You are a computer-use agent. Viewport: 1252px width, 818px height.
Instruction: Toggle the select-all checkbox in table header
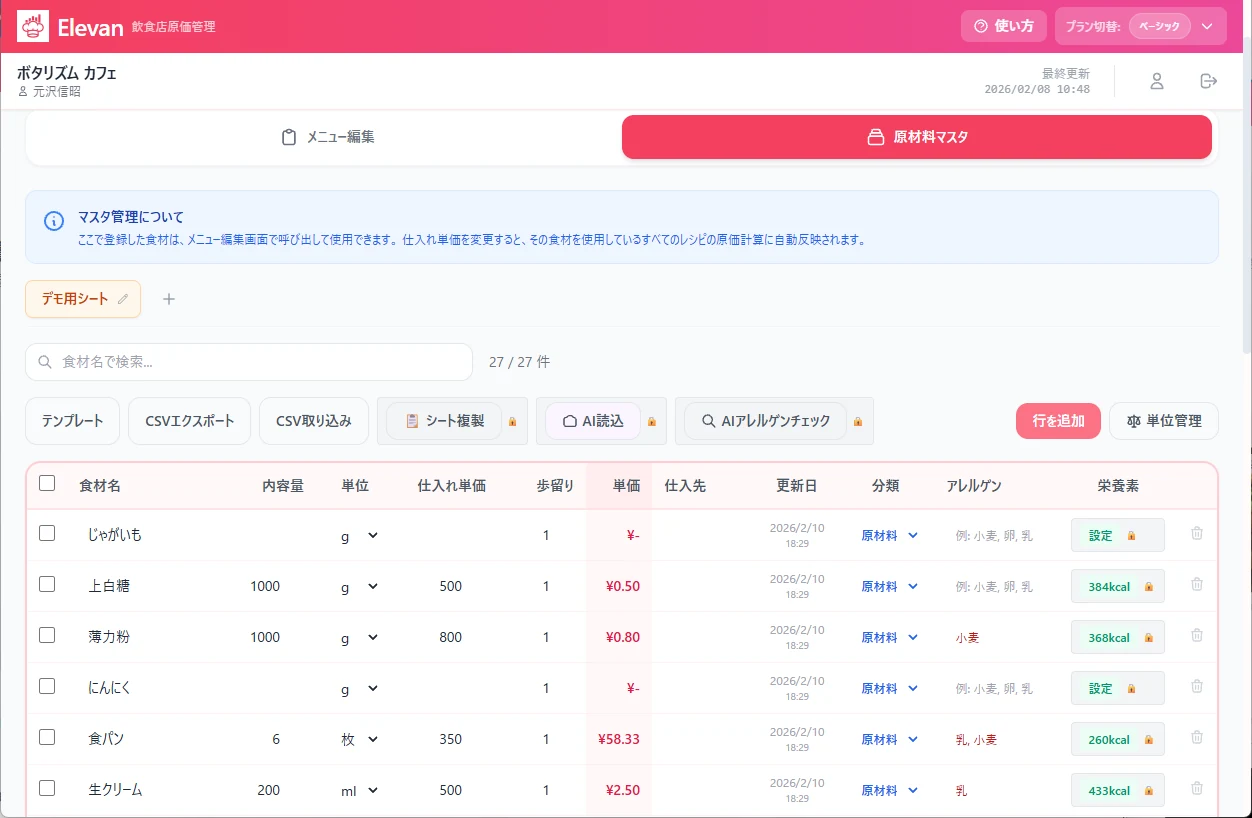tap(47, 483)
